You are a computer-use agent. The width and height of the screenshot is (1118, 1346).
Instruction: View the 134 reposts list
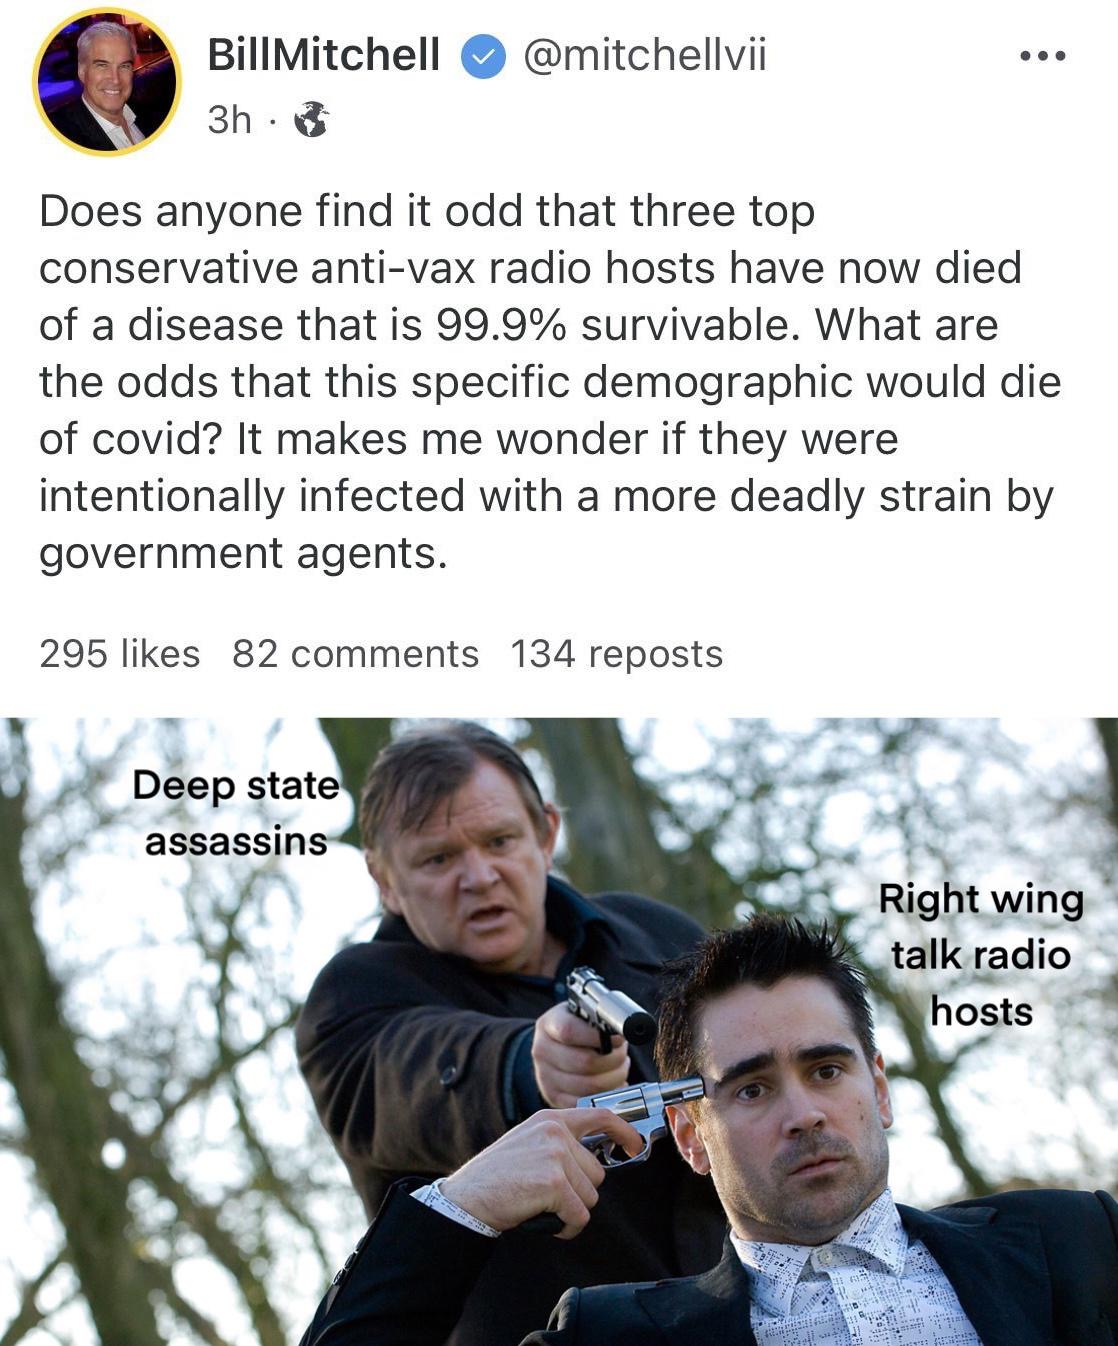click(616, 654)
